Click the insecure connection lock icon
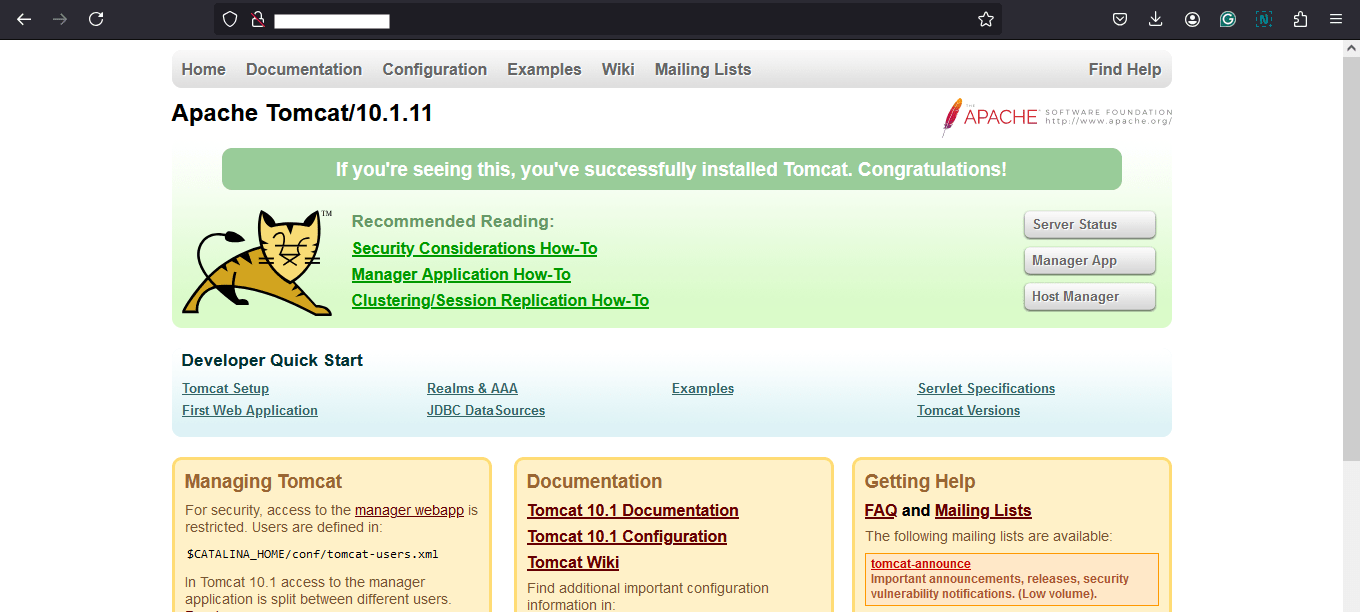 pyautogui.click(x=257, y=19)
